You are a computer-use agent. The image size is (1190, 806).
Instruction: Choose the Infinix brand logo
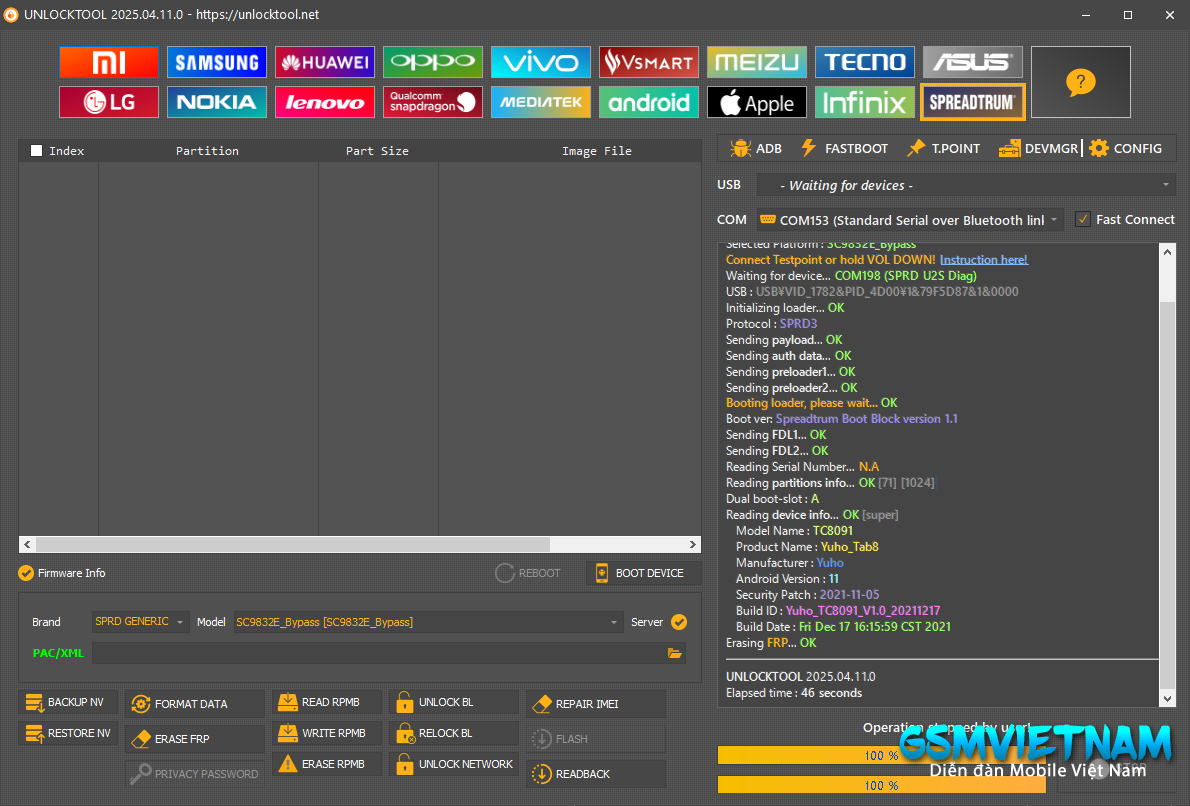click(x=864, y=102)
